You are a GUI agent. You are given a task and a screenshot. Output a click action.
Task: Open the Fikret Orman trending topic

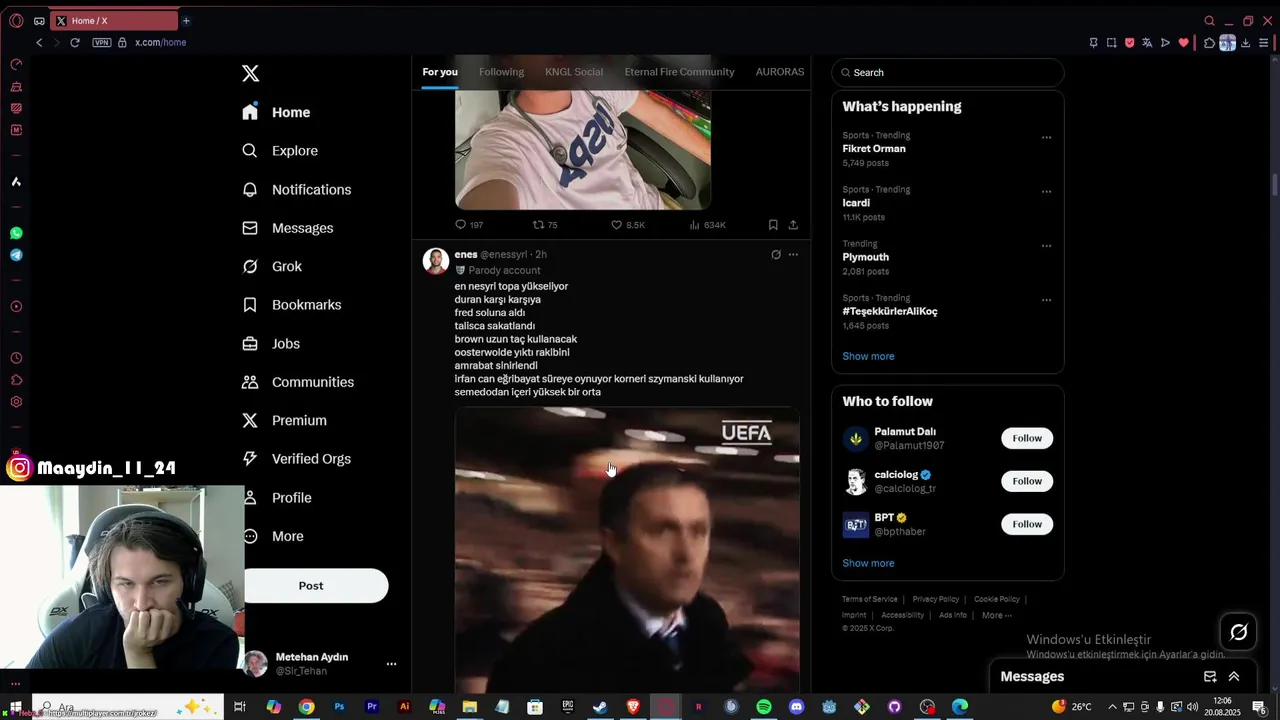(x=874, y=149)
